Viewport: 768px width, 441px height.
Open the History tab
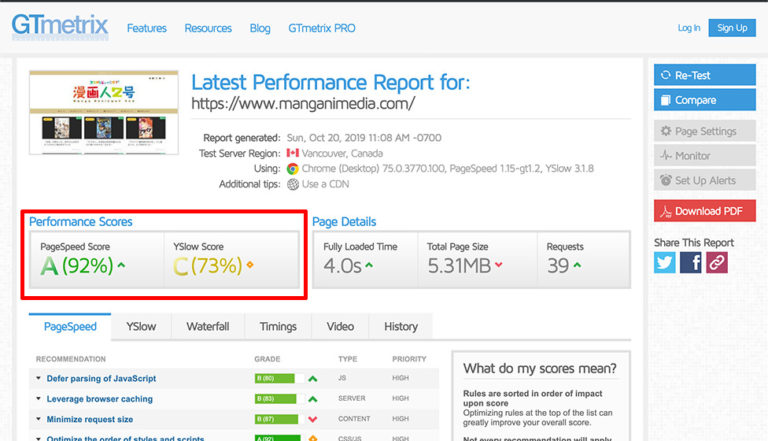click(x=401, y=327)
